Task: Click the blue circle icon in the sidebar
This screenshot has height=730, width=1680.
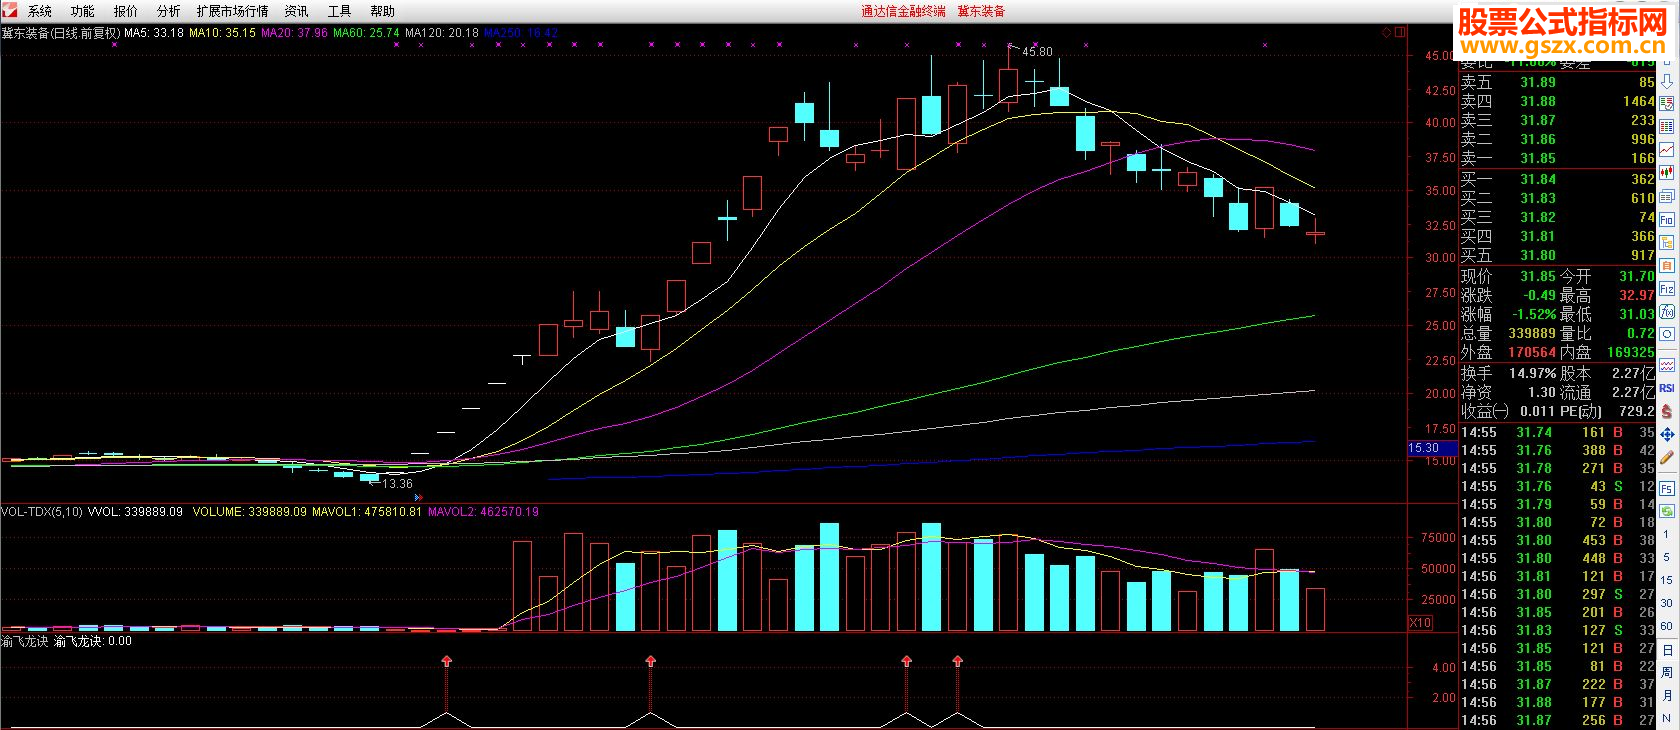Action: [1667, 335]
